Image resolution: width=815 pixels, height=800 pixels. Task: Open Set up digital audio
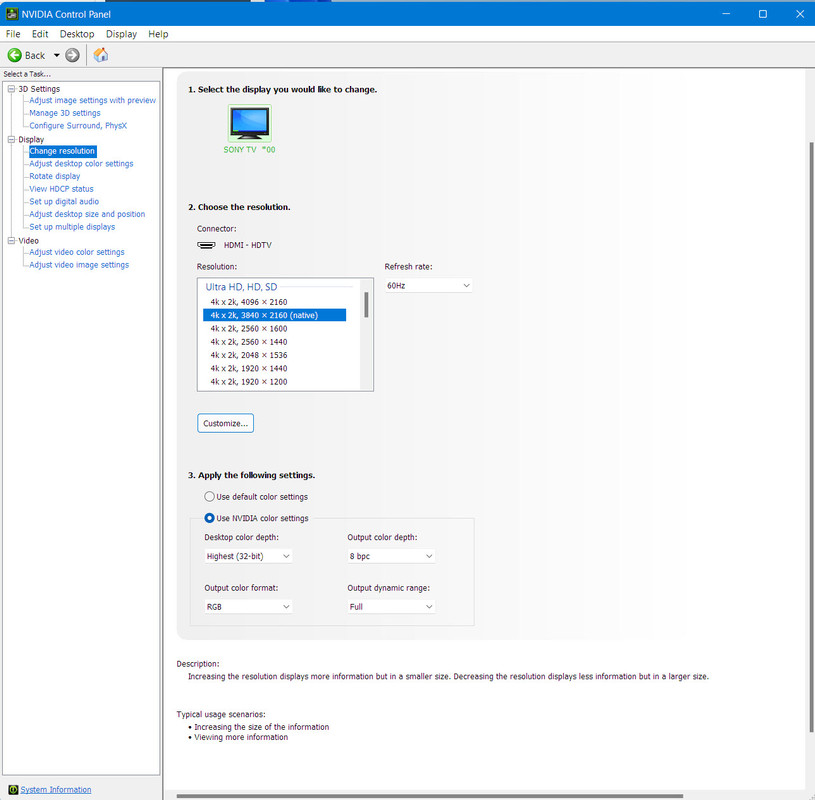click(64, 201)
